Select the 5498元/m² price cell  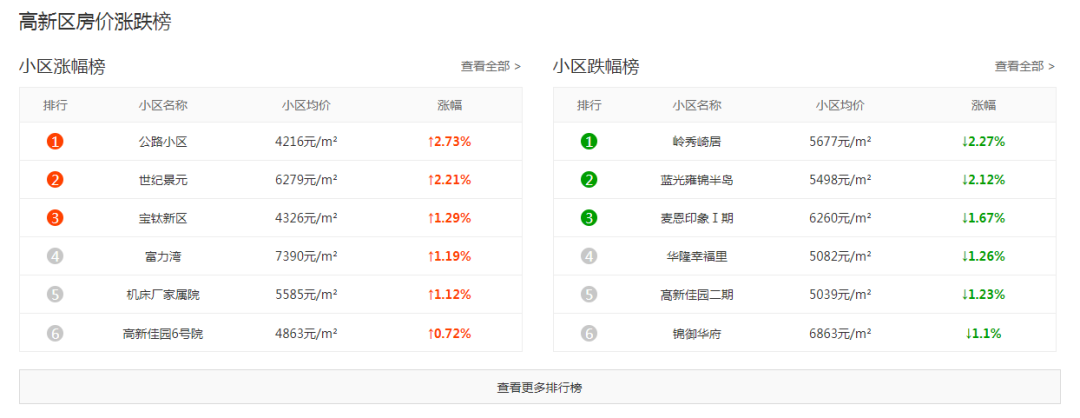[840, 180]
